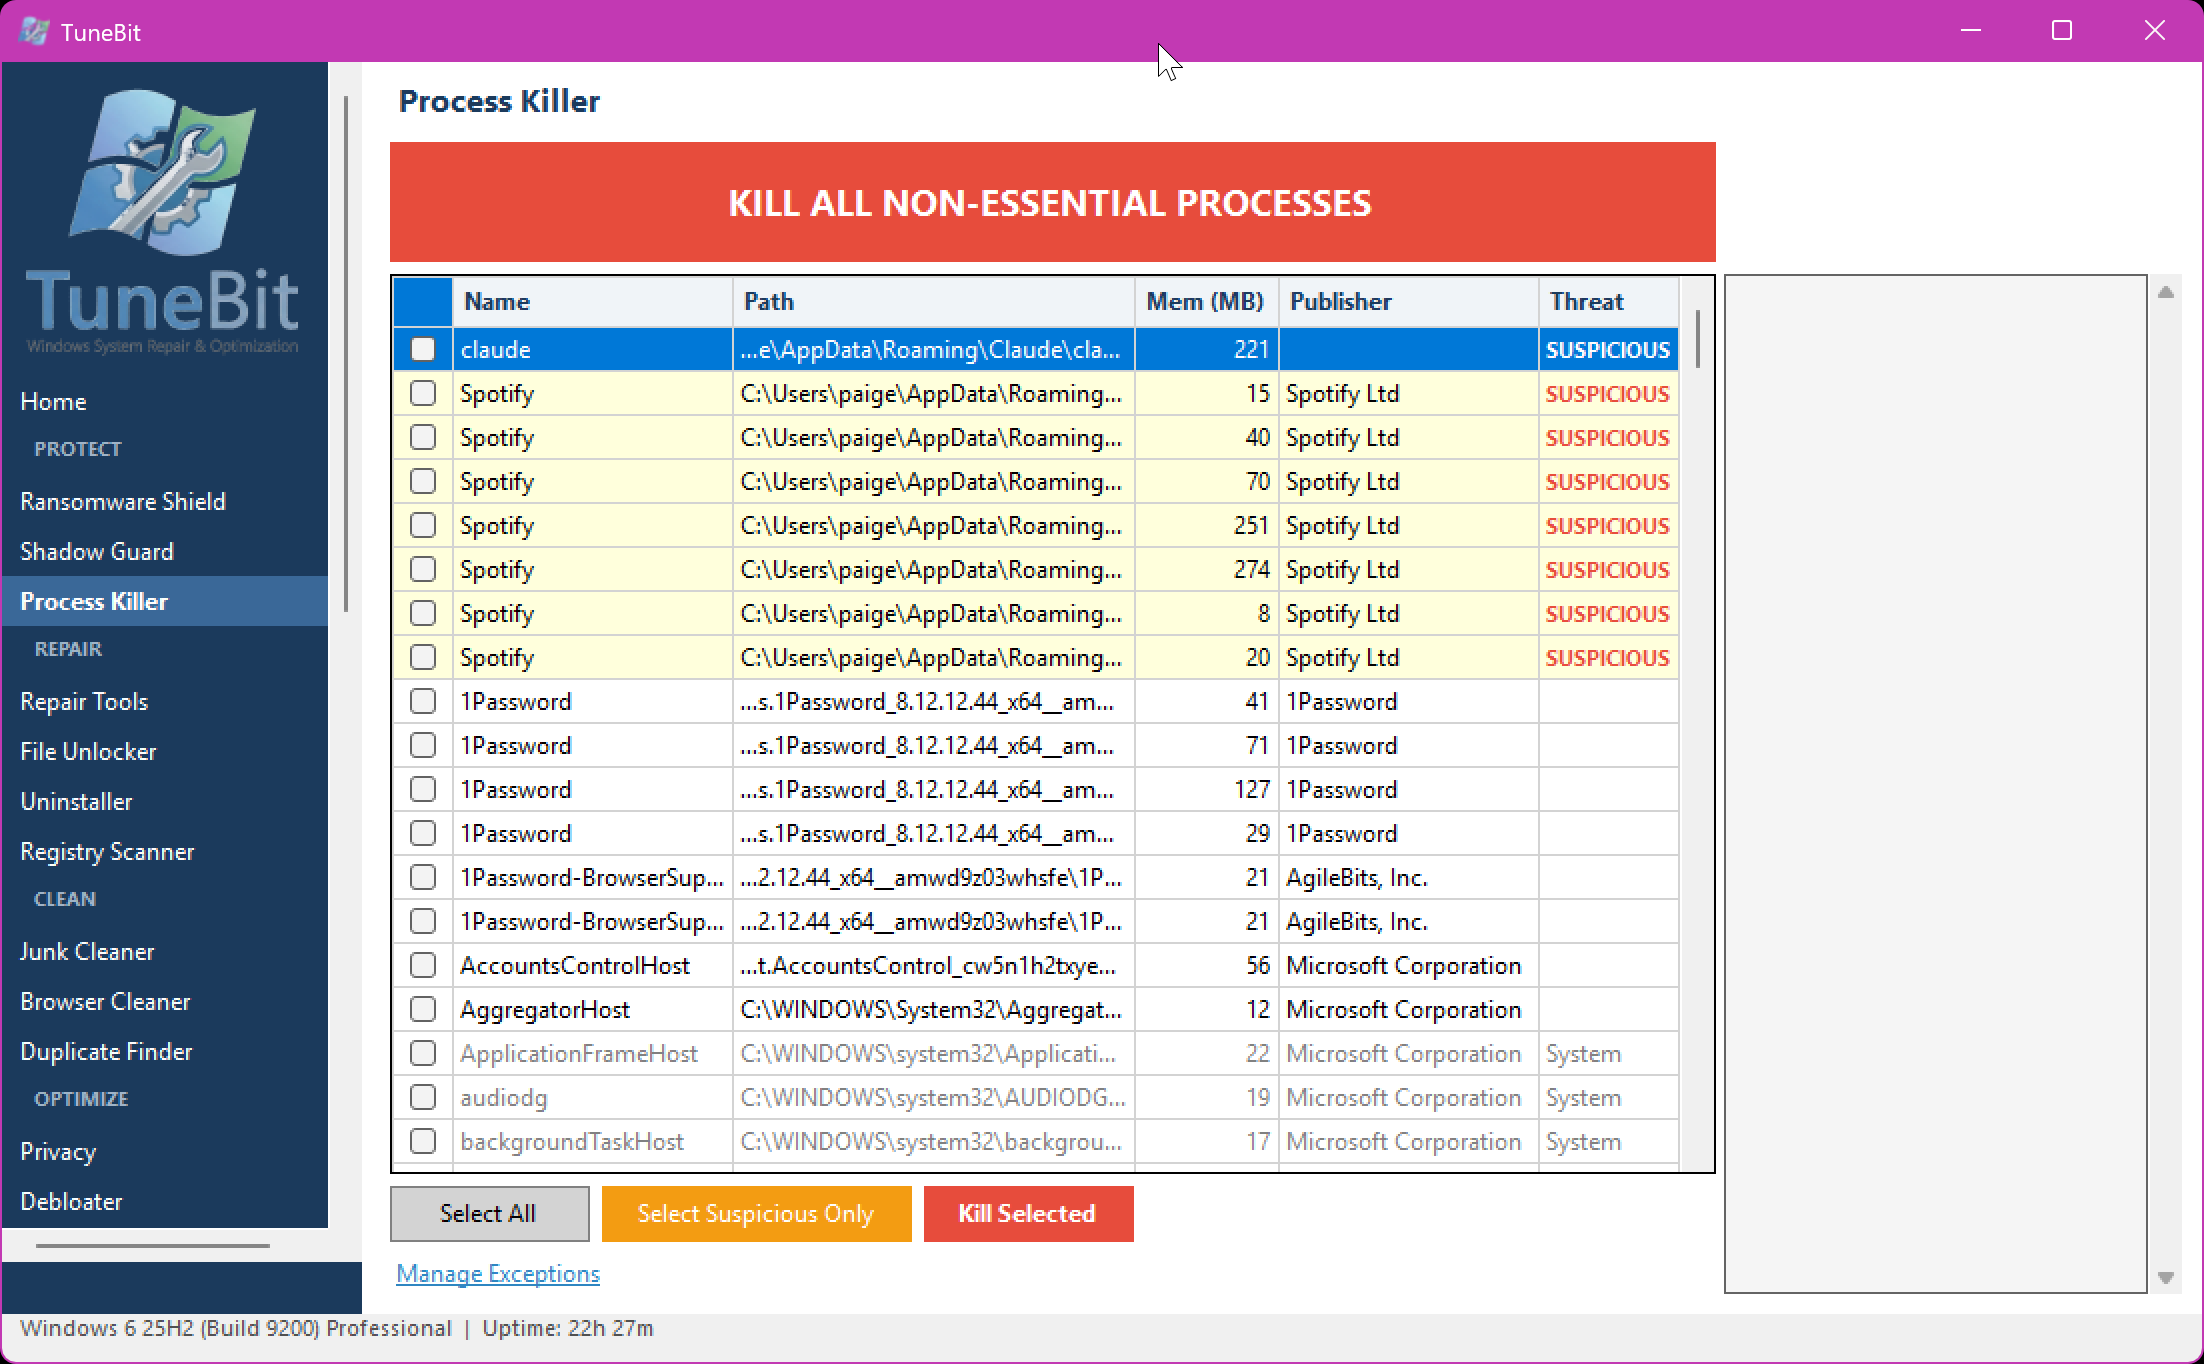Click the Uptime status bar text
The height and width of the screenshot is (1364, 2204).
[568, 1328]
